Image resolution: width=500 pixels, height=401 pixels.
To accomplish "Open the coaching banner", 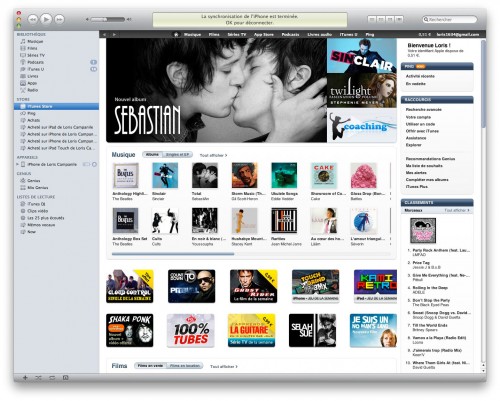I will [362, 125].
